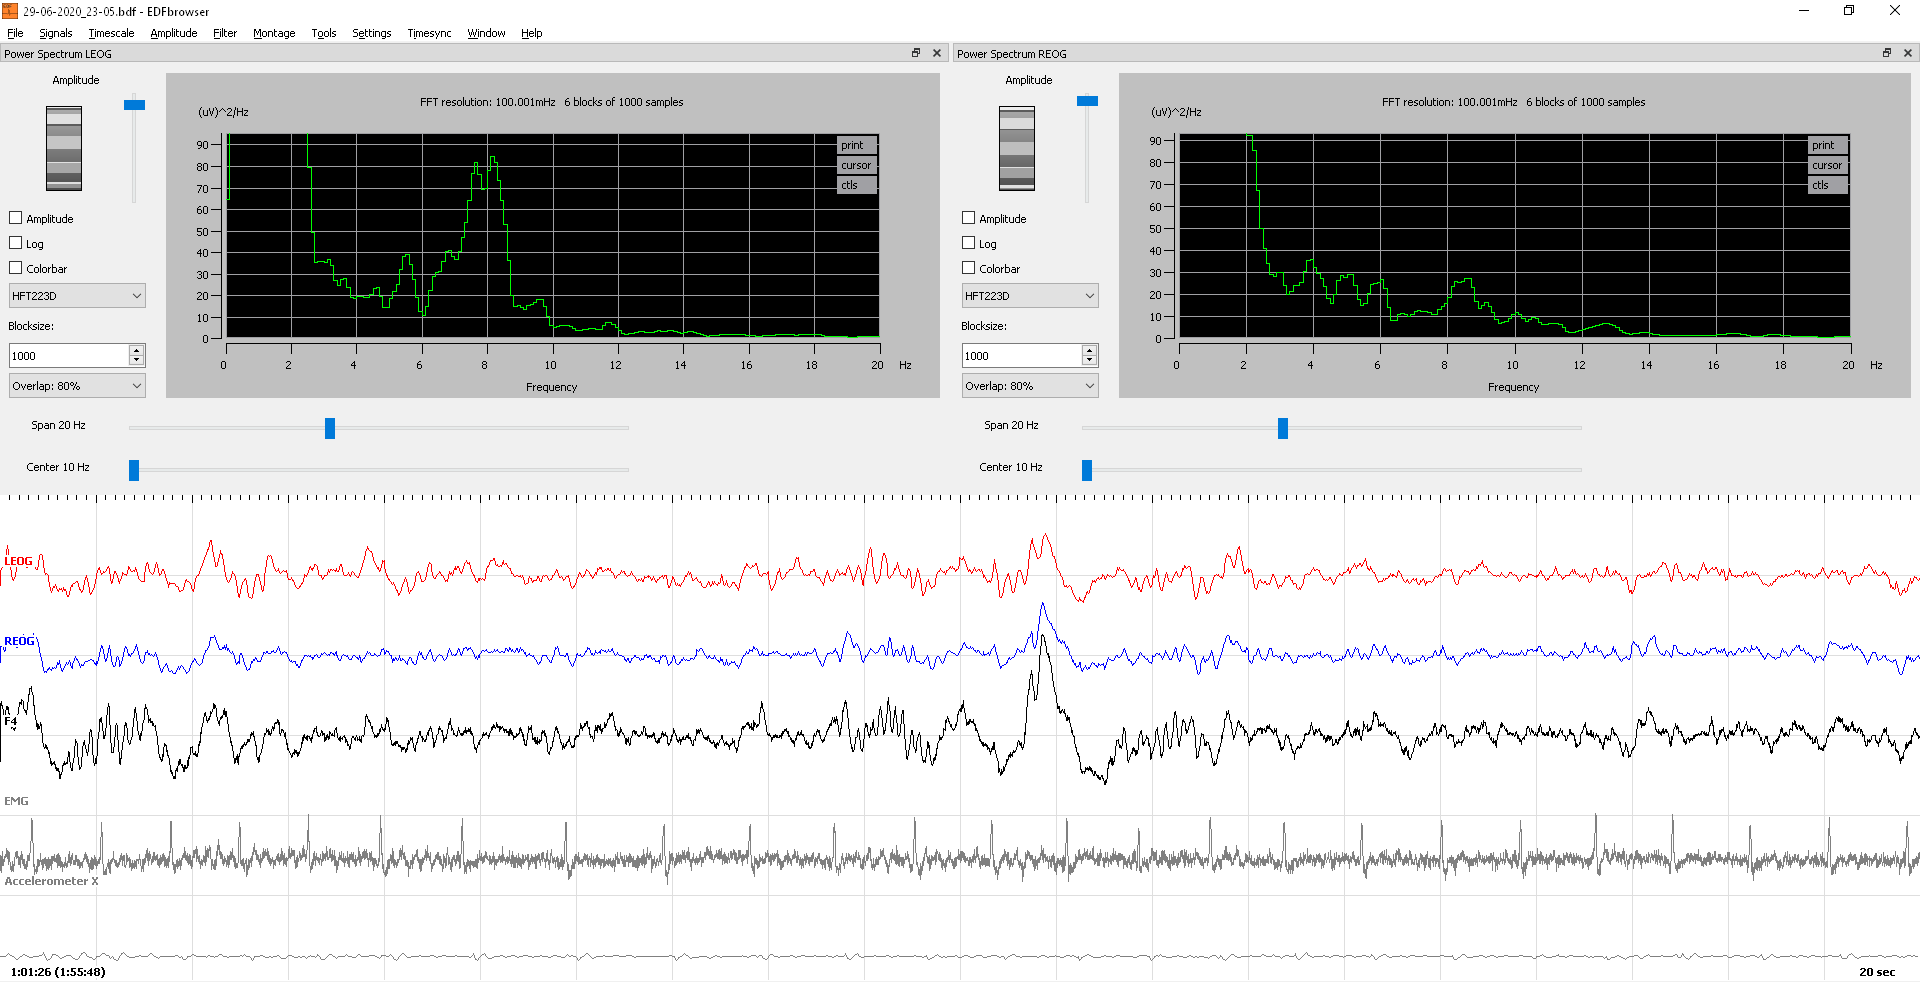Click ctls button on LEOG spectrum
This screenshot has width=1920, height=982.
[x=857, y=185]
